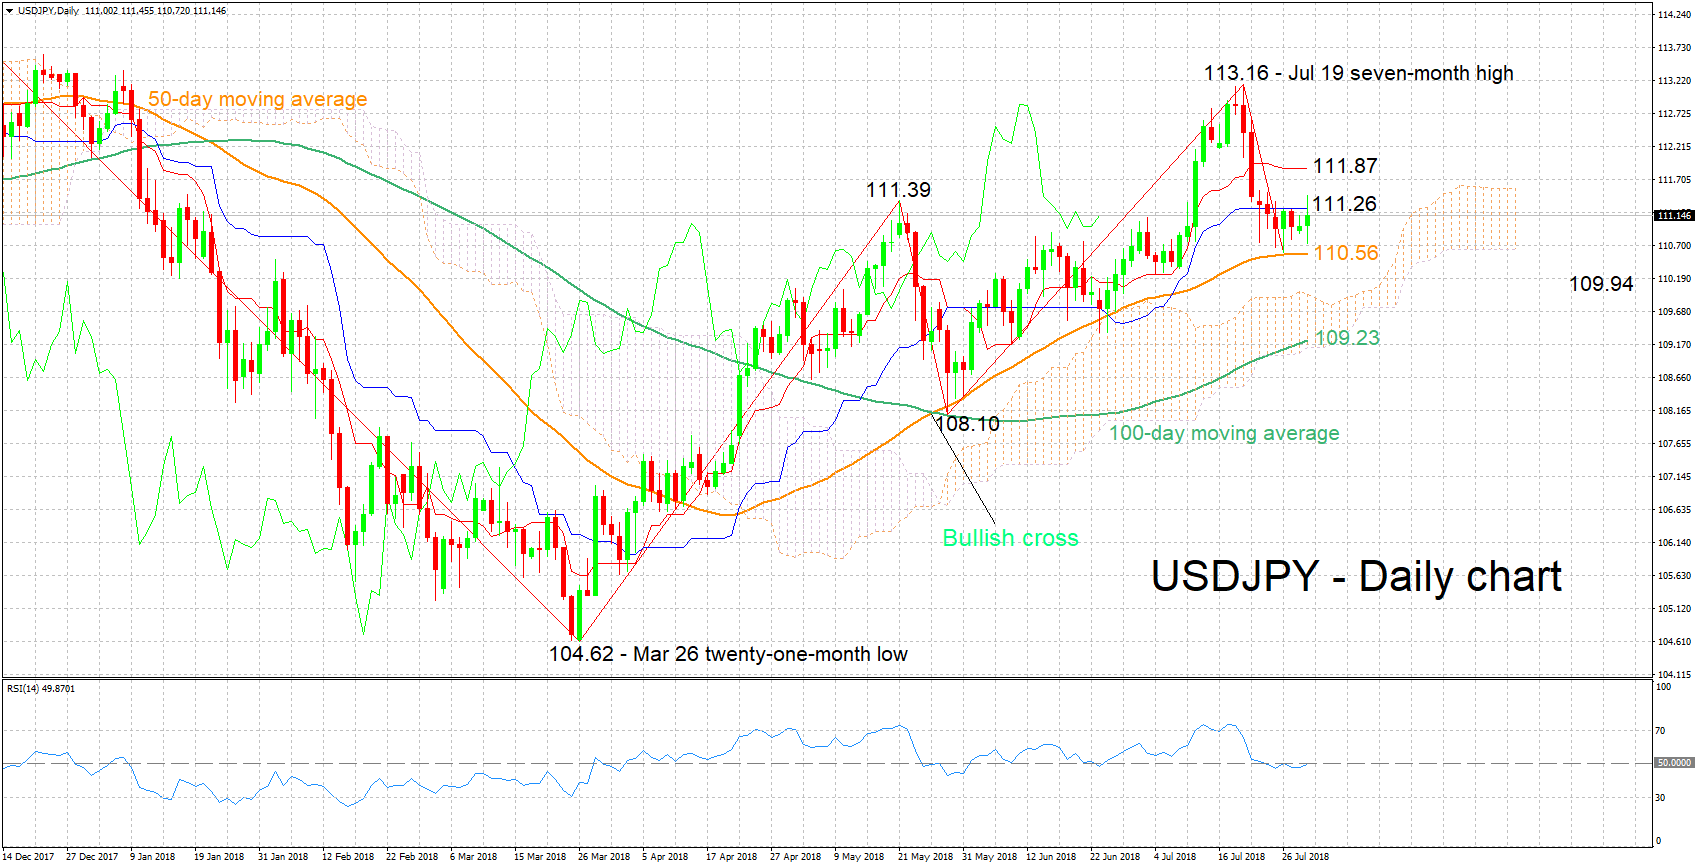Click the orange 110.56 price label

tap(1346, 253)
